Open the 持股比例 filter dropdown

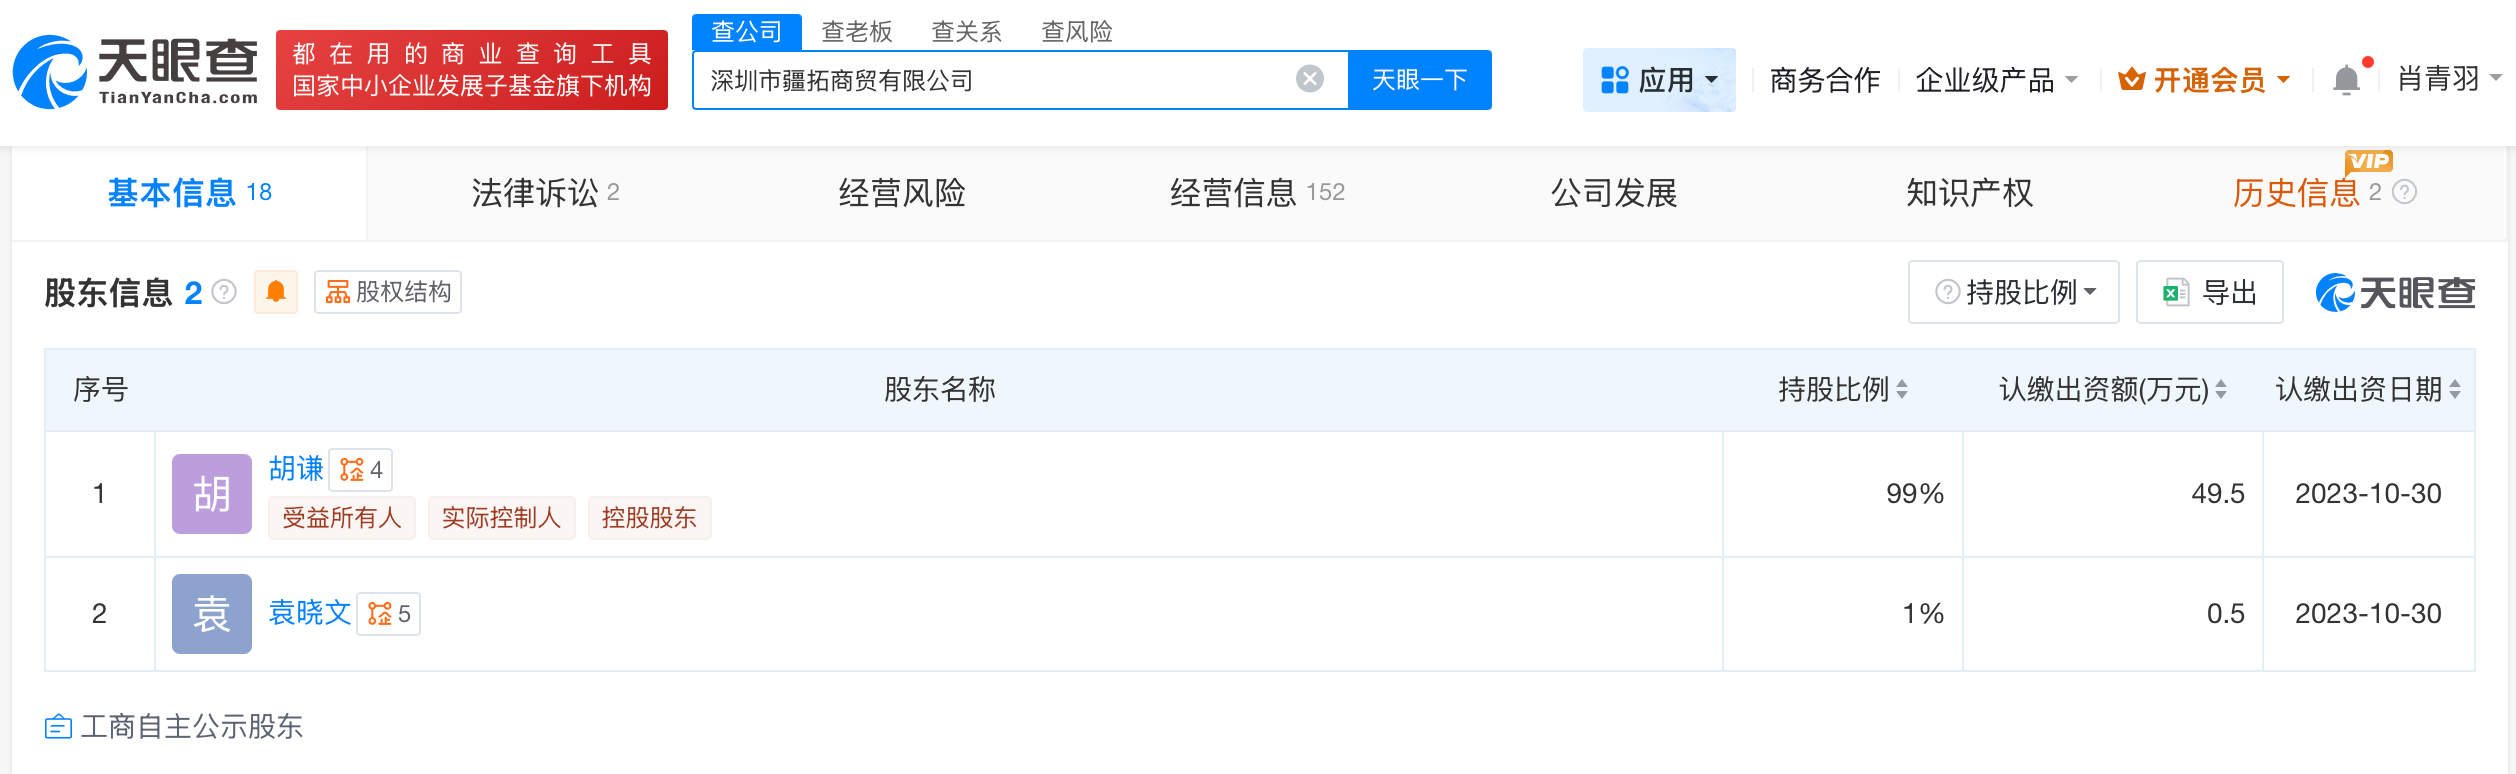(2014, 292)
